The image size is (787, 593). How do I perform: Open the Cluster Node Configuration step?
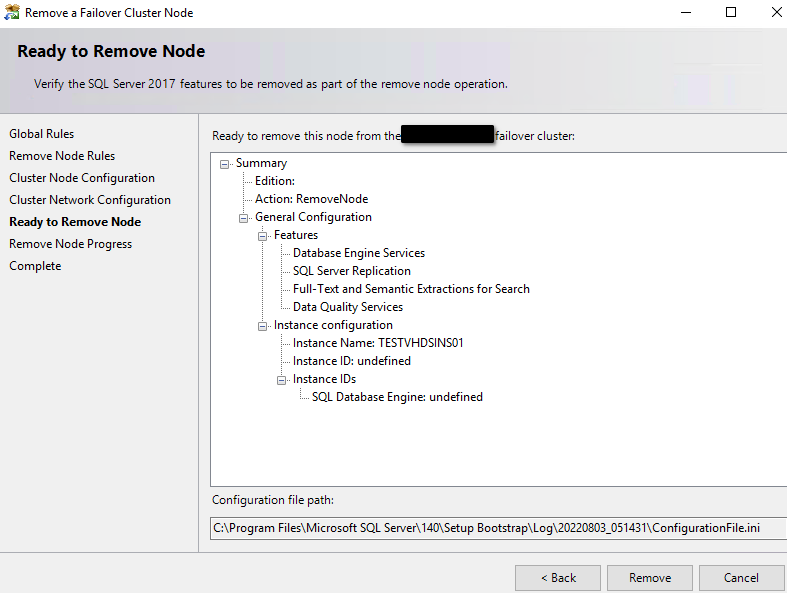tap(82, 178)
